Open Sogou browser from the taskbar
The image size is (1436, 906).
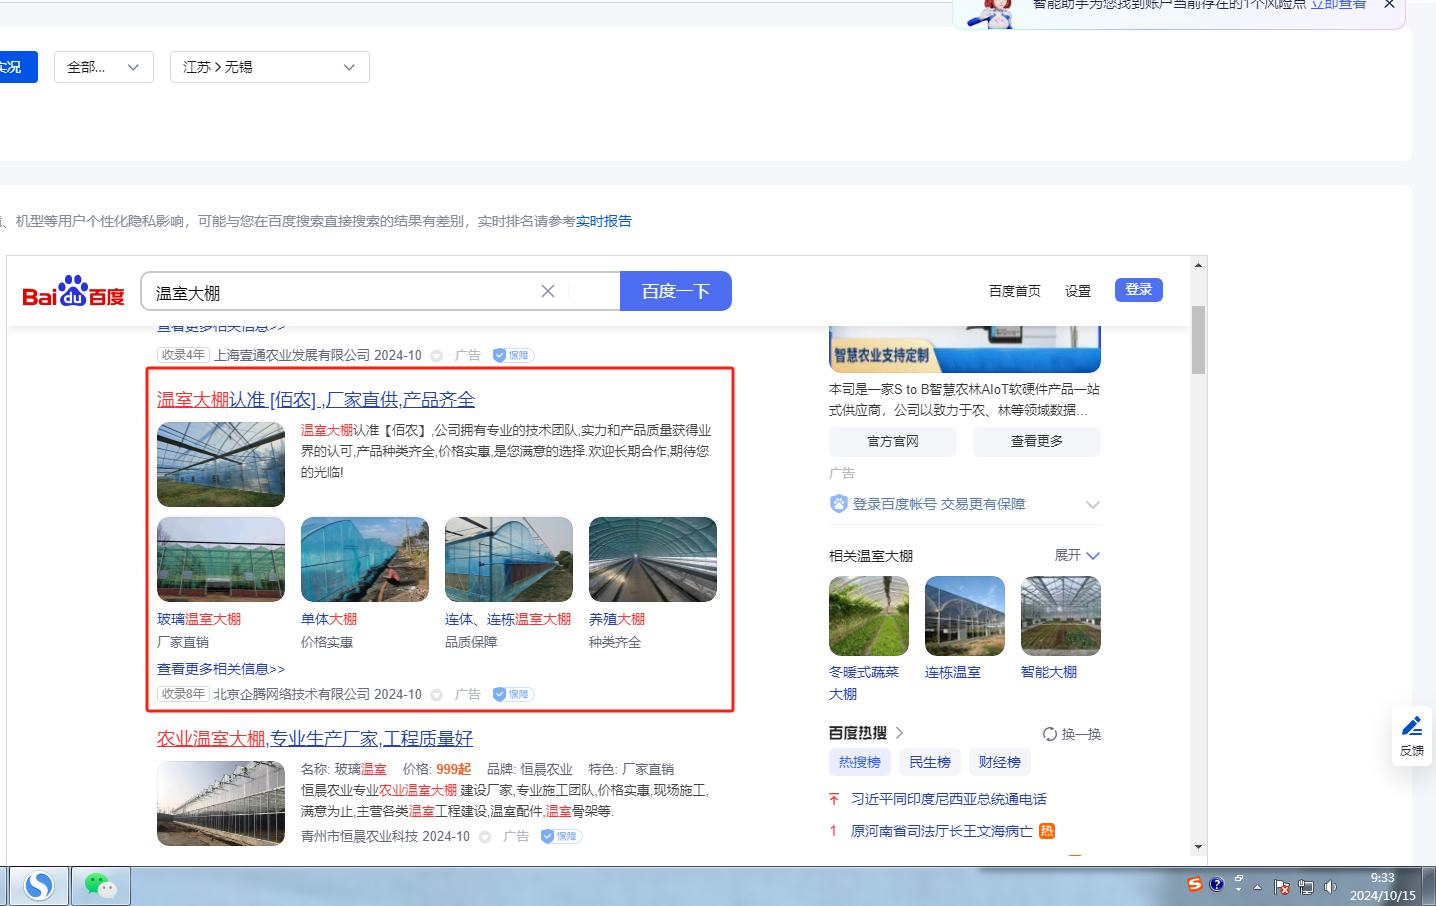[x=39, y=886]
